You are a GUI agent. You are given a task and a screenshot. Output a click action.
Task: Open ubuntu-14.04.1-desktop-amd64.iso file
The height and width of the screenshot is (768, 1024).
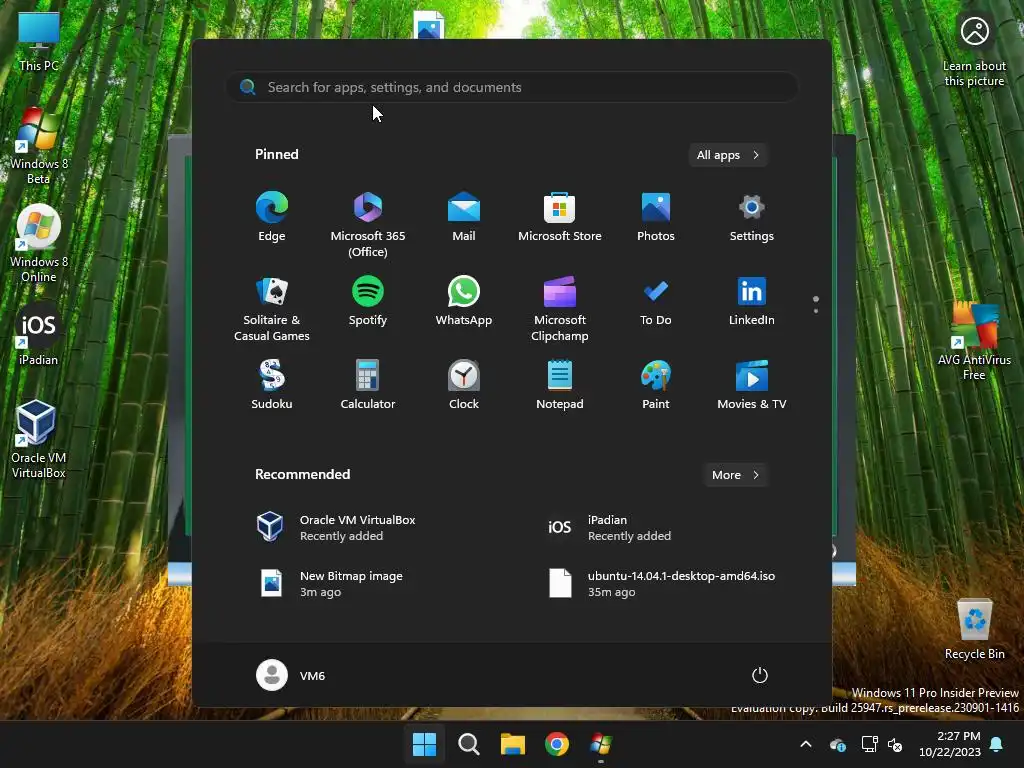(x=664, y=584)
